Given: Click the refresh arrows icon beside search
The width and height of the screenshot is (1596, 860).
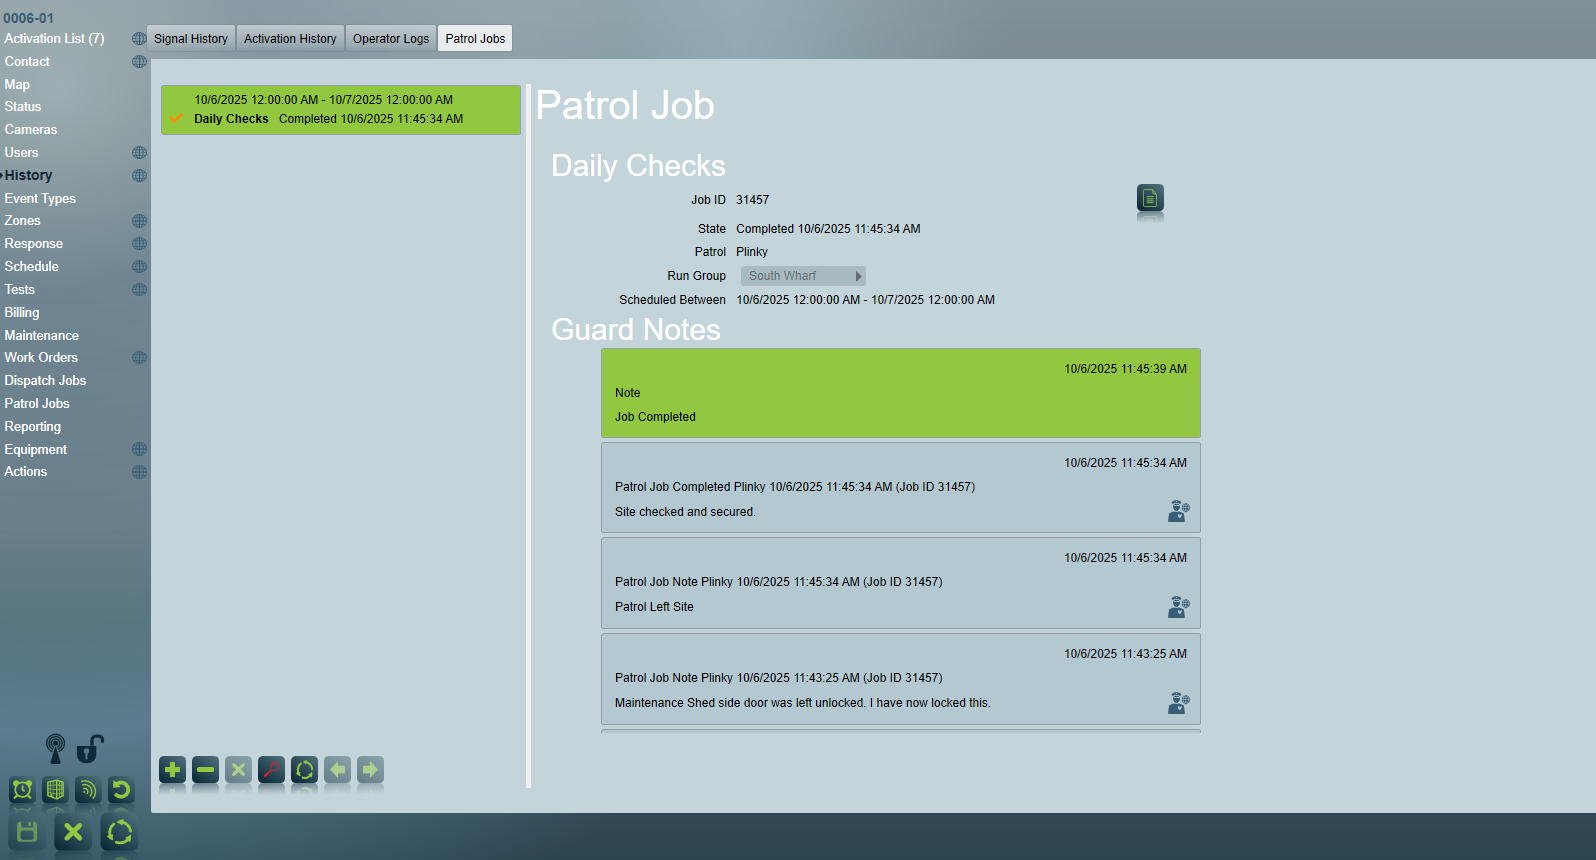Looking at the screenshot, I should point(304,770).
